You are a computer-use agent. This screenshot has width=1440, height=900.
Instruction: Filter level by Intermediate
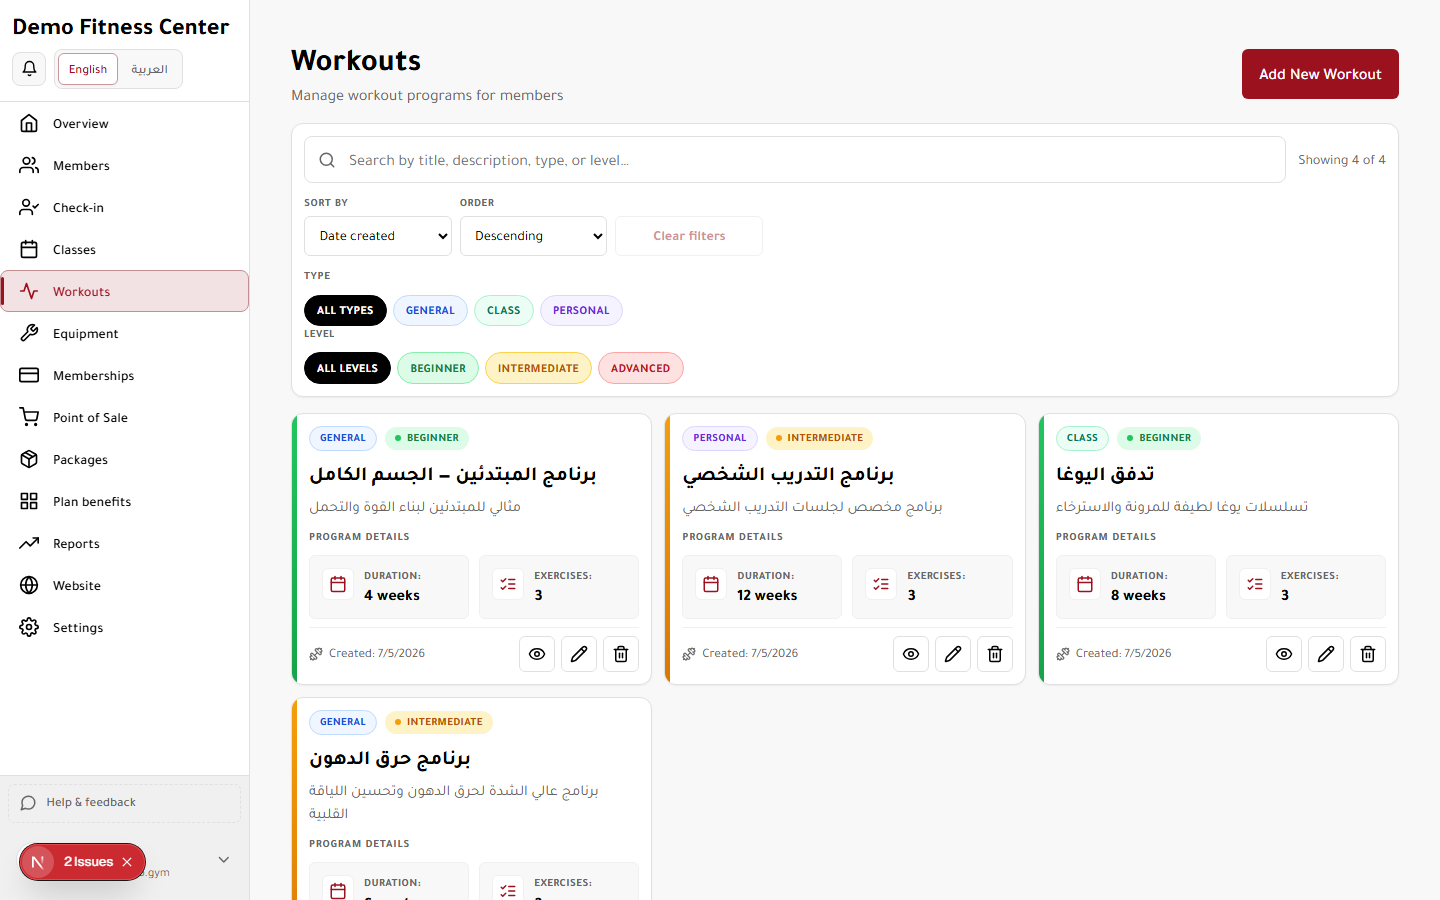538,368
